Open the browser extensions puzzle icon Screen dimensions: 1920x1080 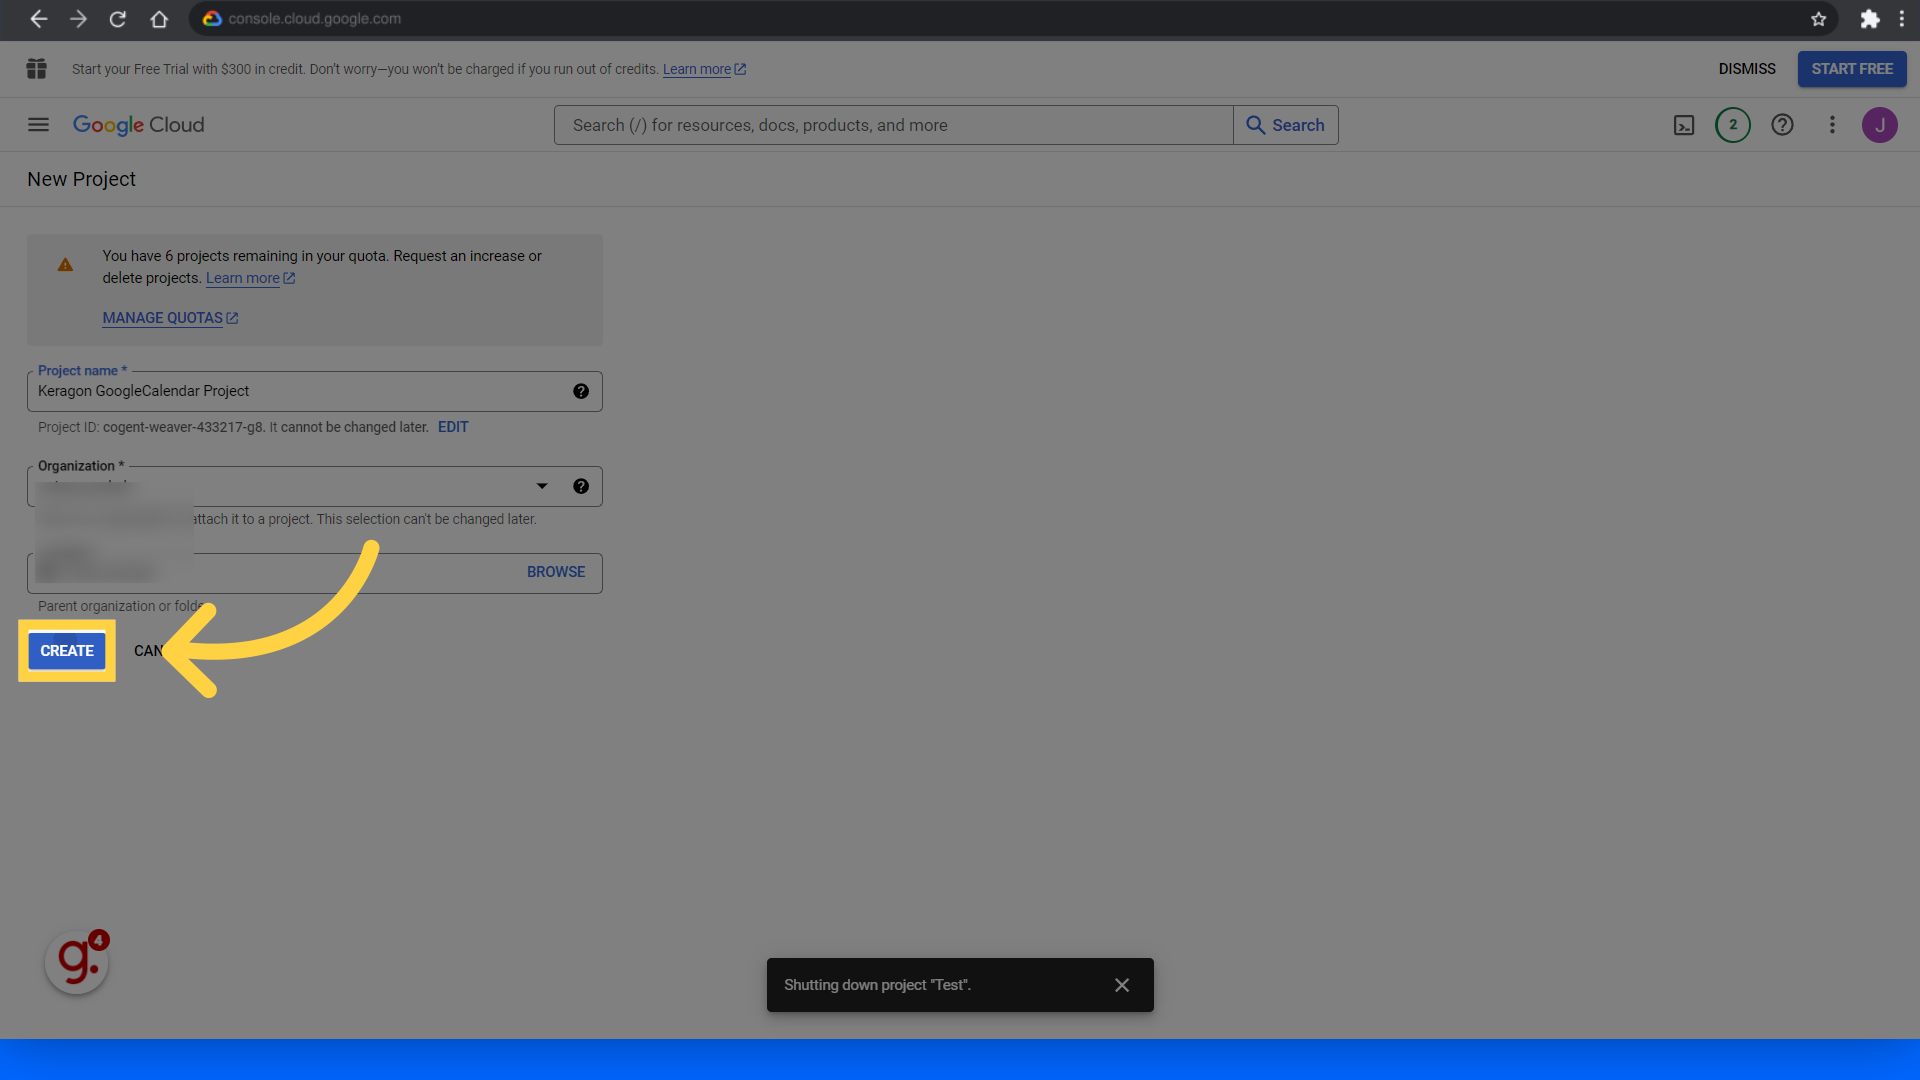1869,19
